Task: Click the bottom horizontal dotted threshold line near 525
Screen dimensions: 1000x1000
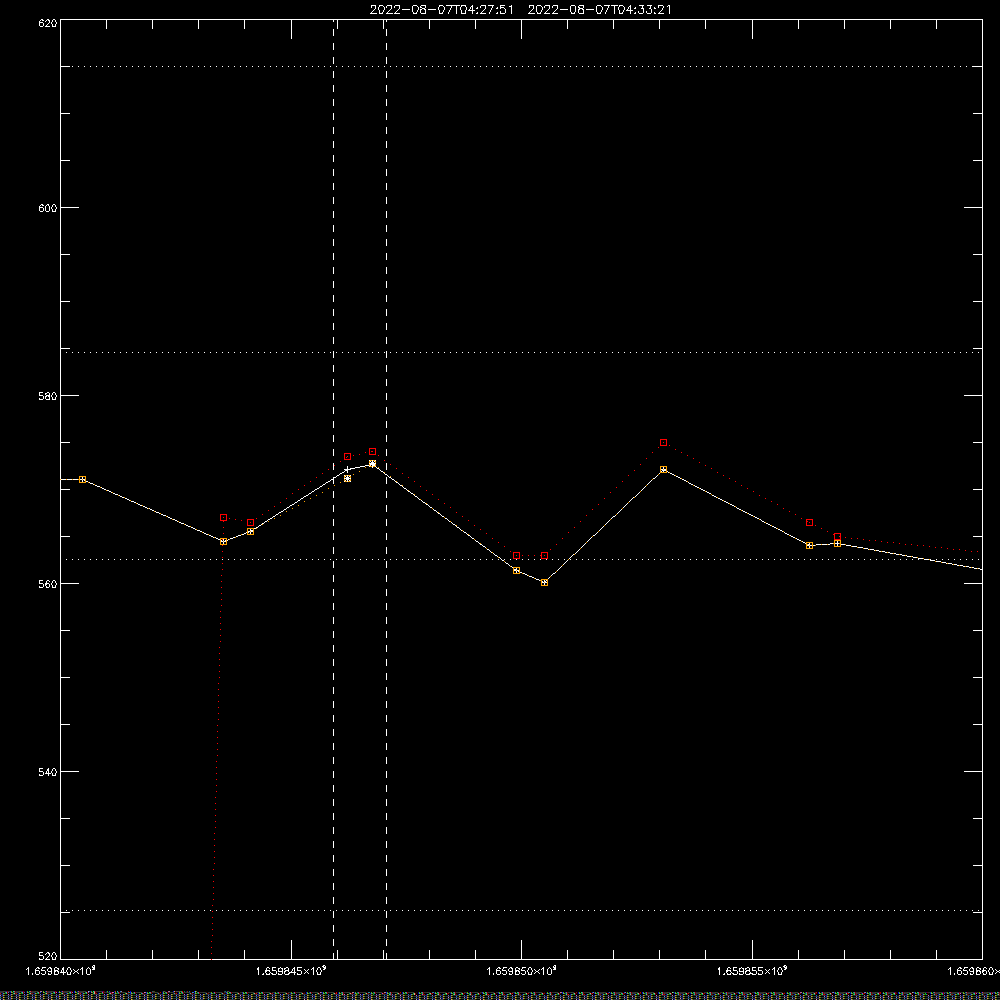Action: (521, 911)
